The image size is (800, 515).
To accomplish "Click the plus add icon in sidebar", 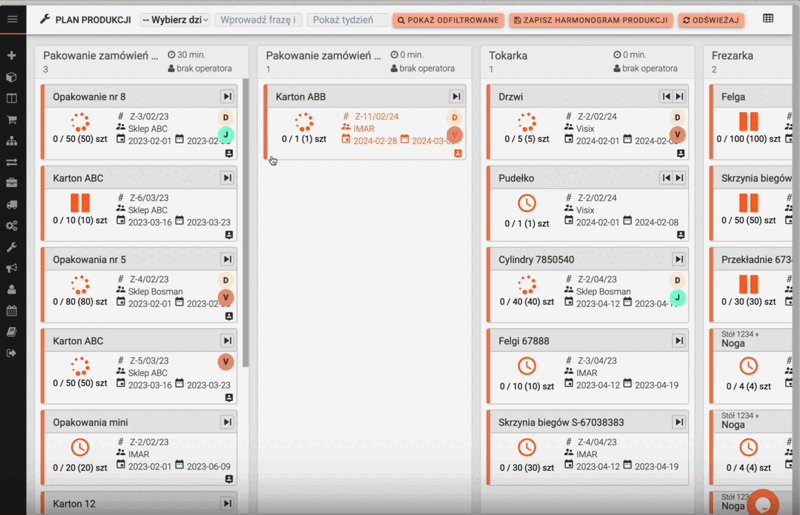I will click(12, 55).
